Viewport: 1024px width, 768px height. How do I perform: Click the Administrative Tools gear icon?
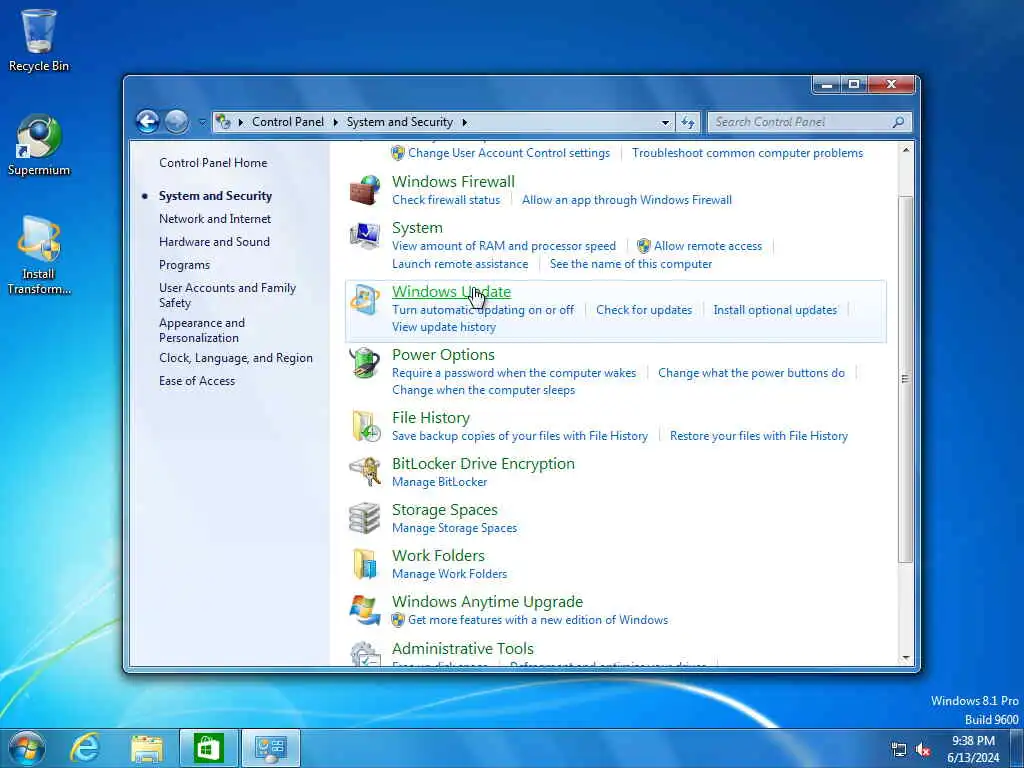tap(364, 654)
